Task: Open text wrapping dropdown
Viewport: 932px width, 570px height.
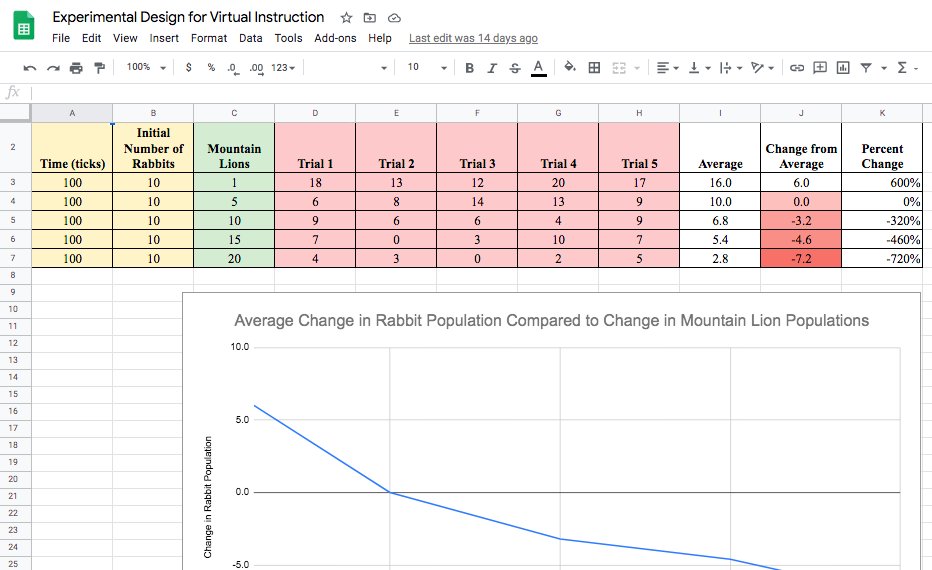Action: point(731,68)
